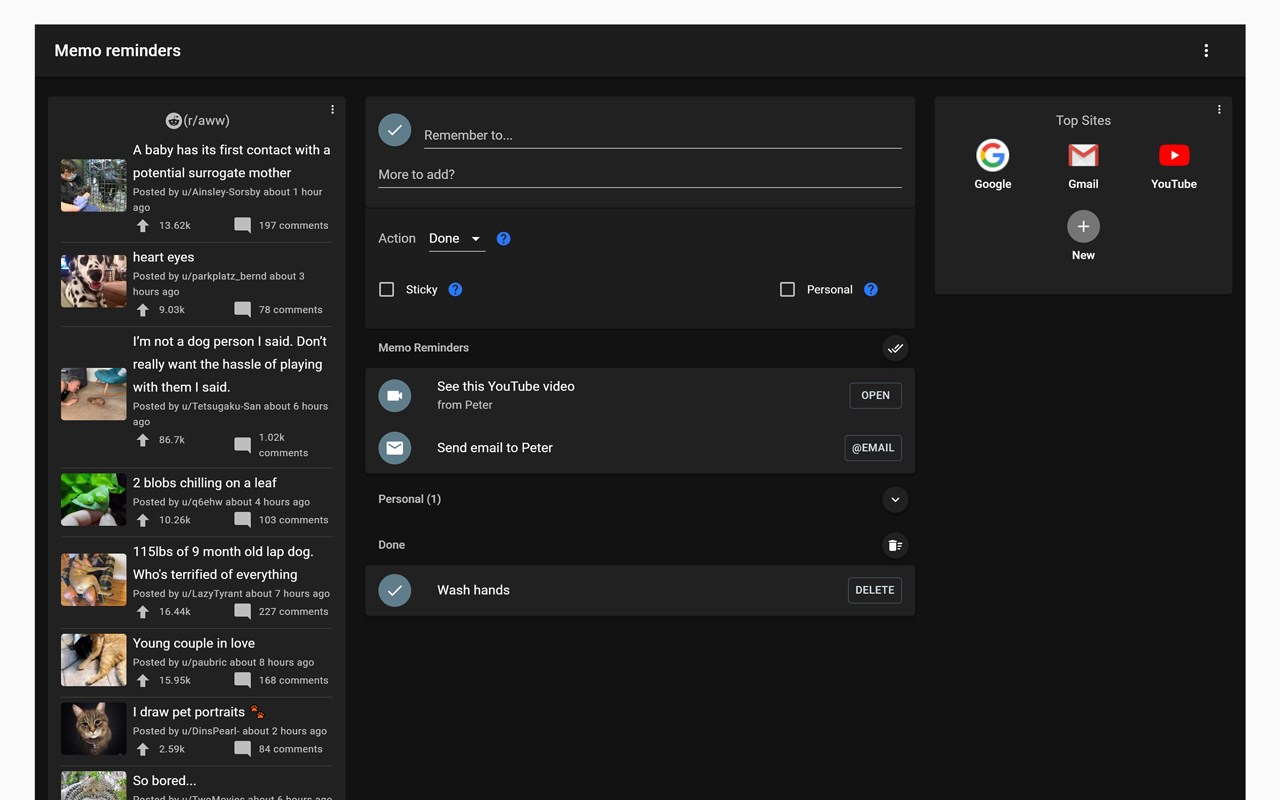Open the r/aww panel options menu
Image resolution: width=1280 pixels, height=800 pixels.
333,110
